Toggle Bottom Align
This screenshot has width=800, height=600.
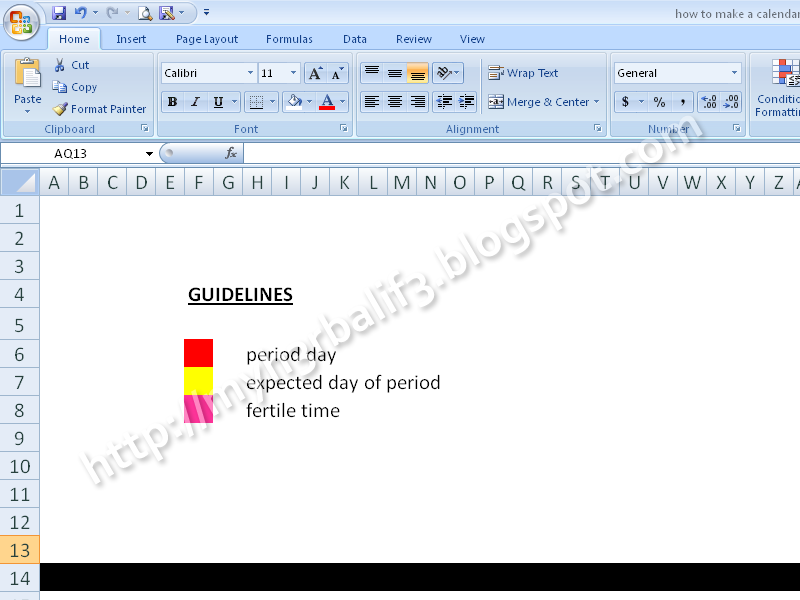click(x=417, y=73)
